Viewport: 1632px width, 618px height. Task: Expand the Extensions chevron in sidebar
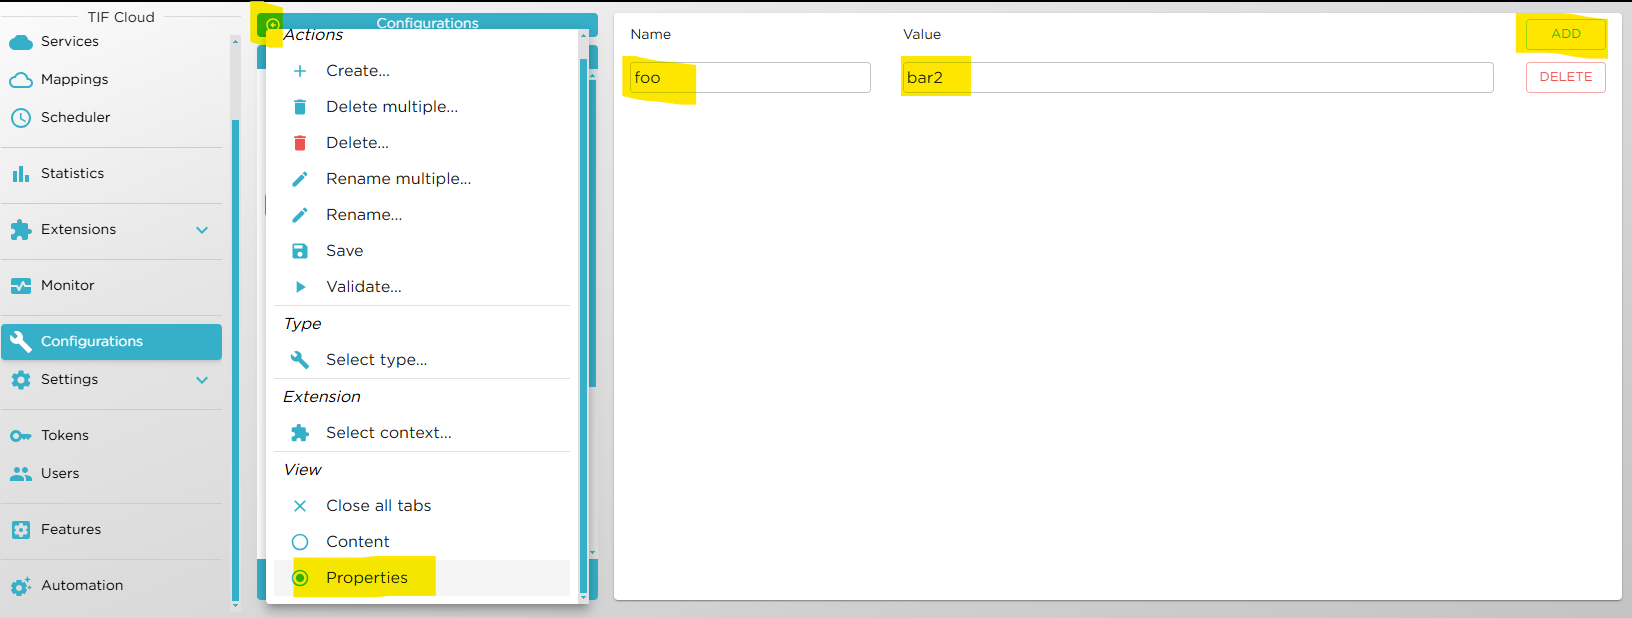pos(202,230)
